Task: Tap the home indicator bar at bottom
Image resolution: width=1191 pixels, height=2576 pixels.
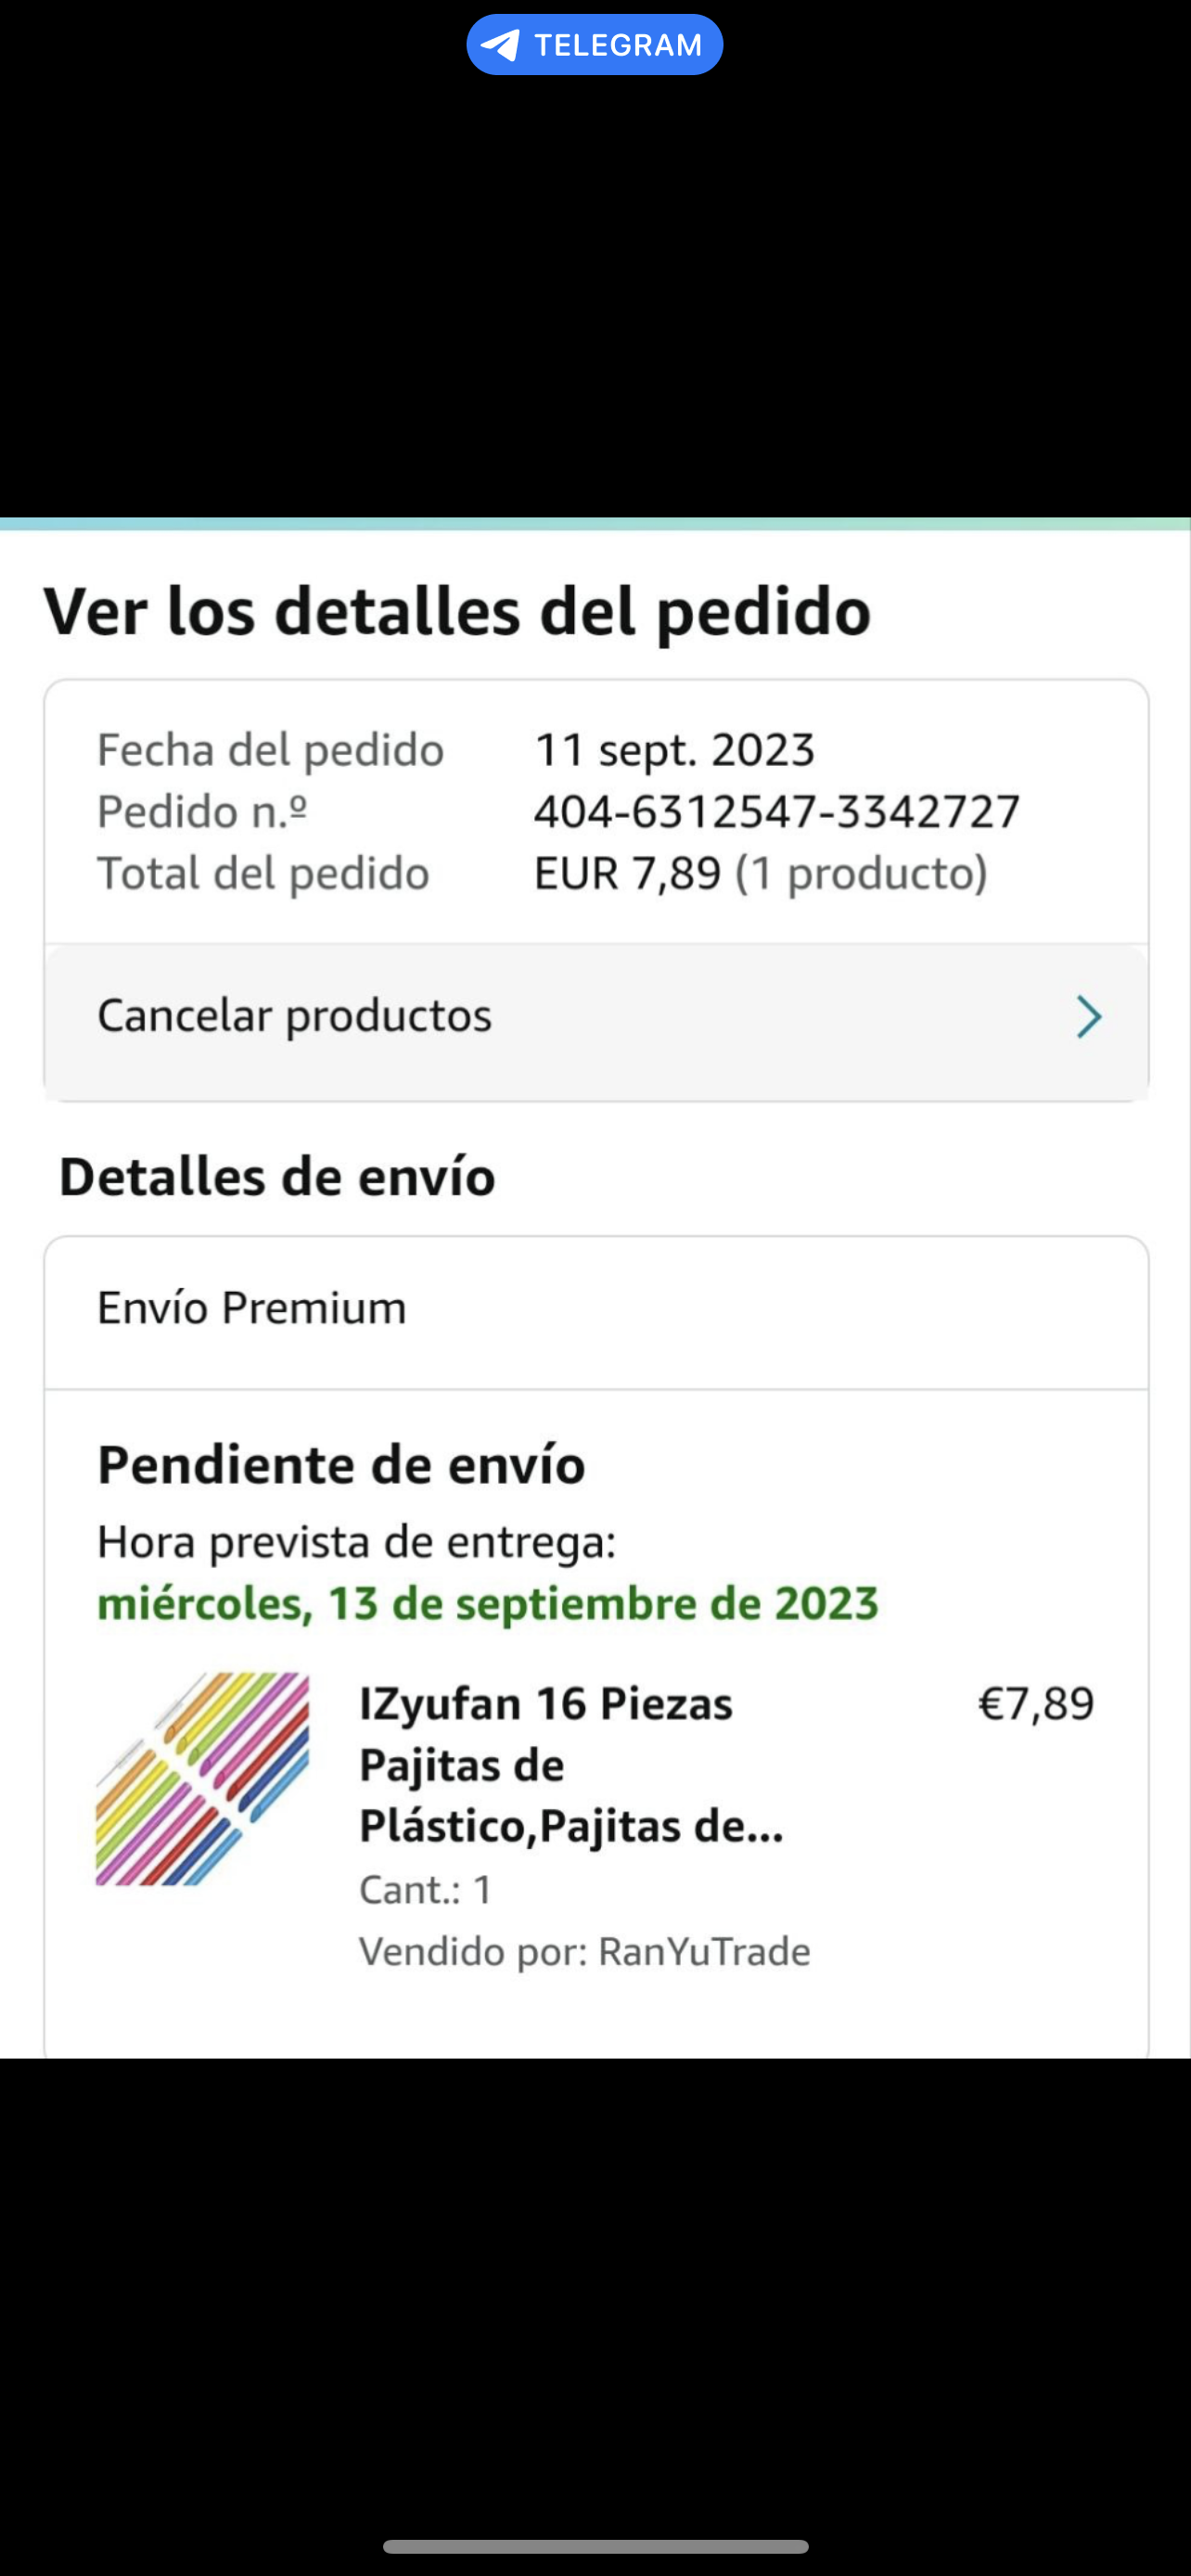Action: click(x=595, y=2546)
